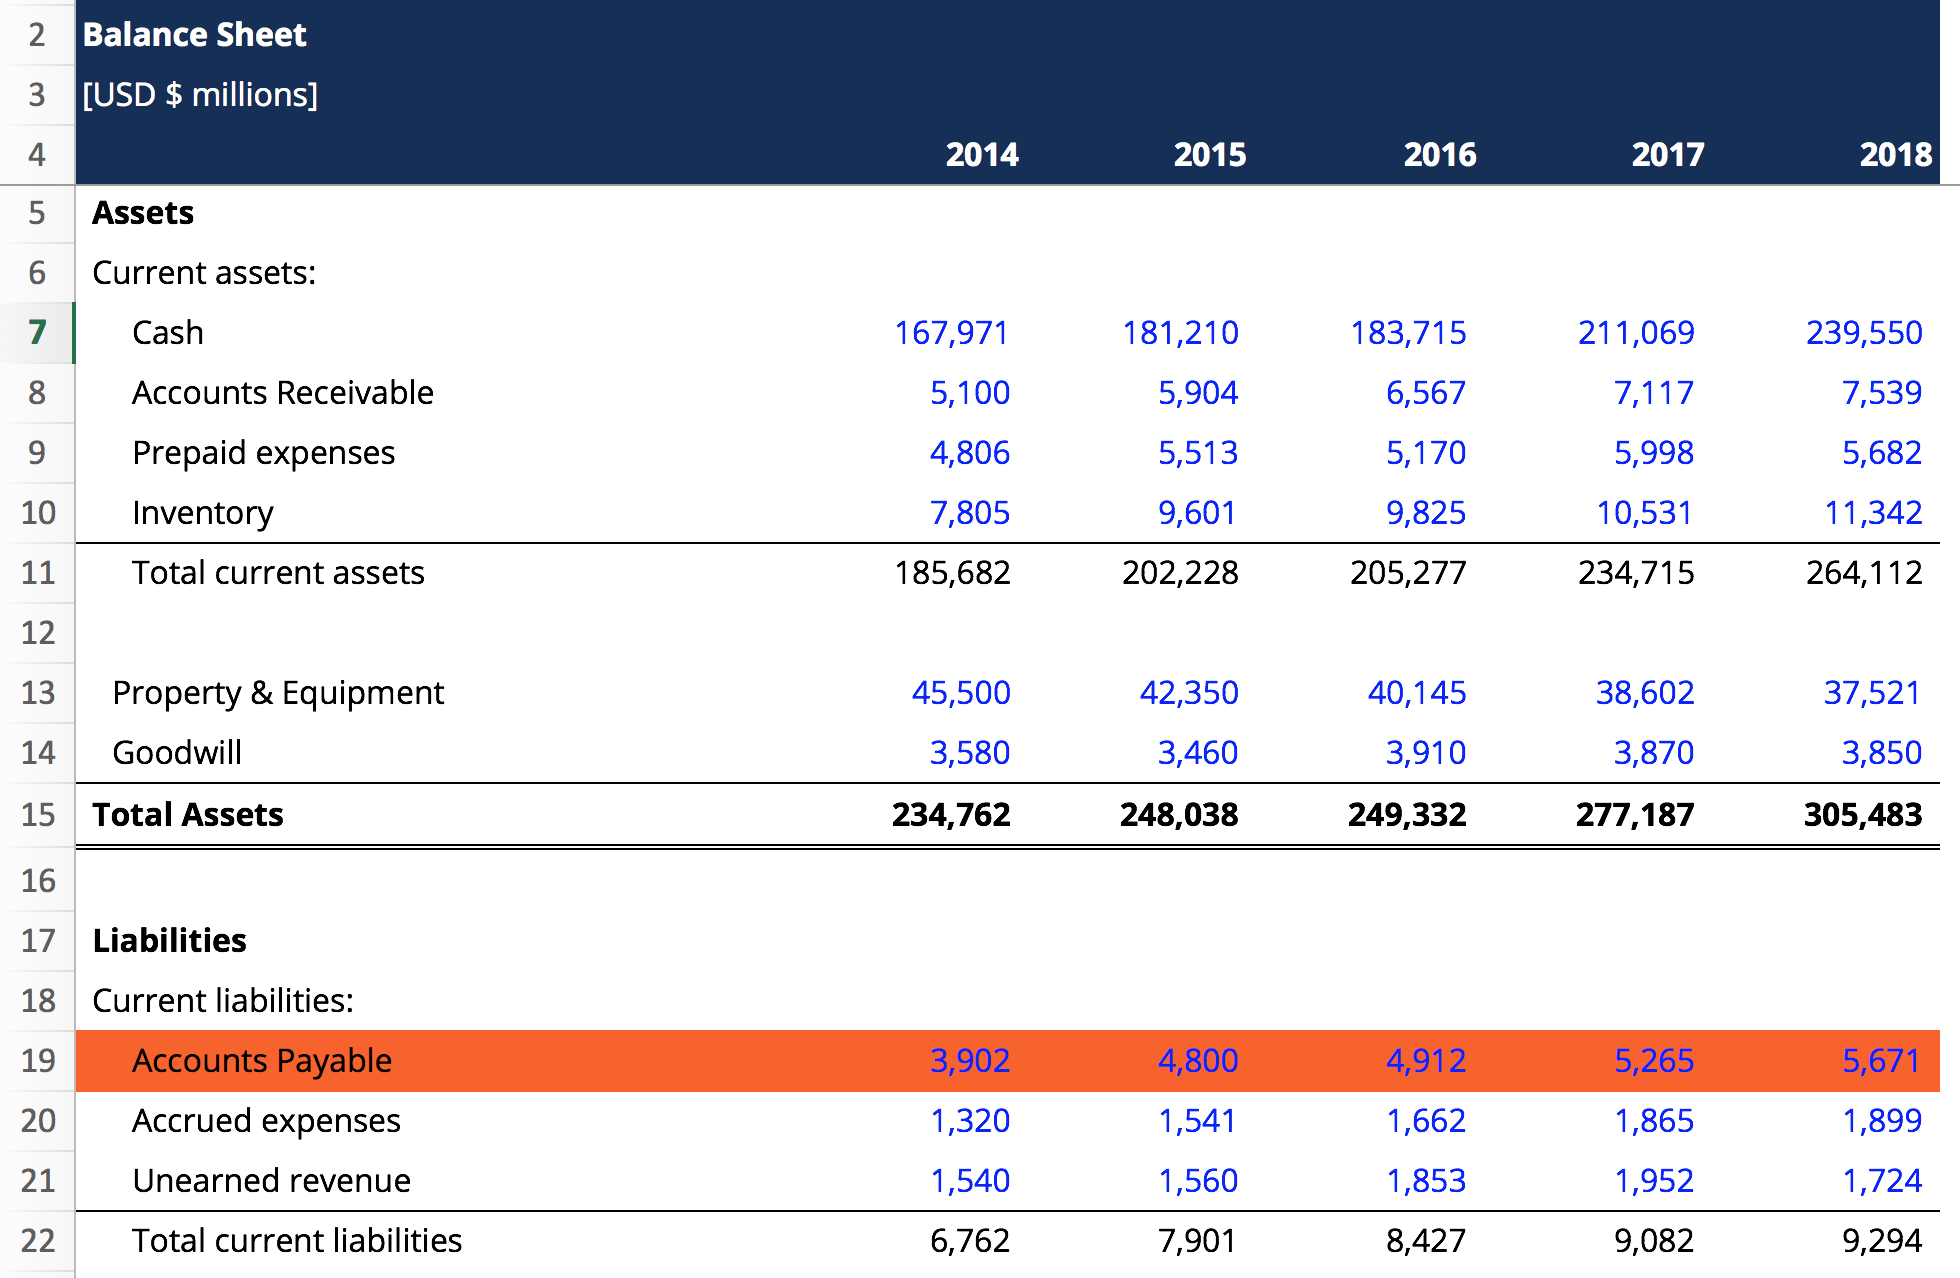1960x1278 pixels.
Task: Select the row 19 header
Action: 37,1060
